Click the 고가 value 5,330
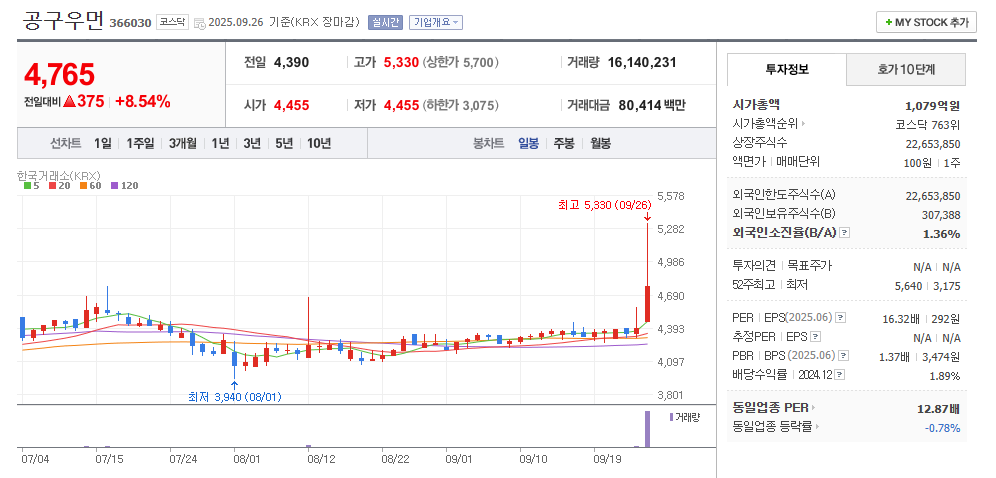Image resolution: width=996 pixels, height=478 pixels. tap(401, 62)
